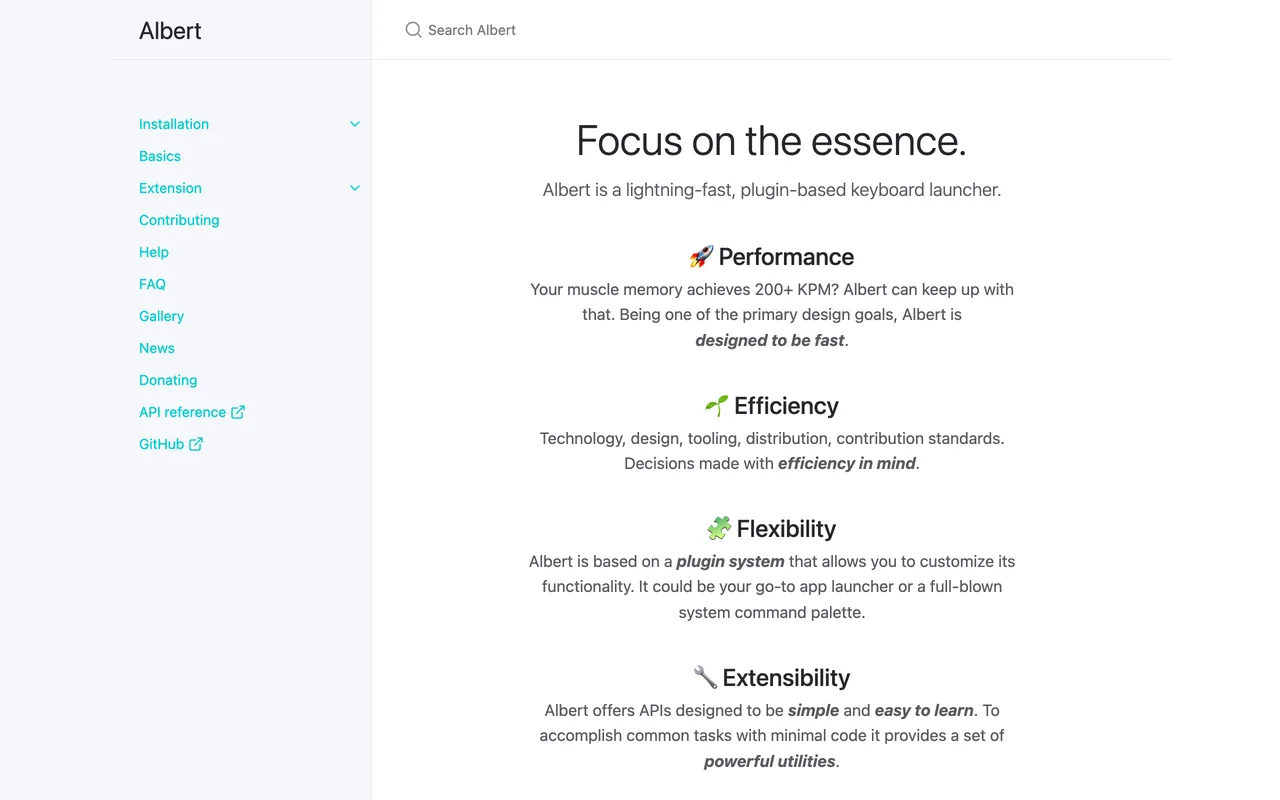Expand the Extension section chevron
This screenshot has width=1280, height=800.
[355, 188]
